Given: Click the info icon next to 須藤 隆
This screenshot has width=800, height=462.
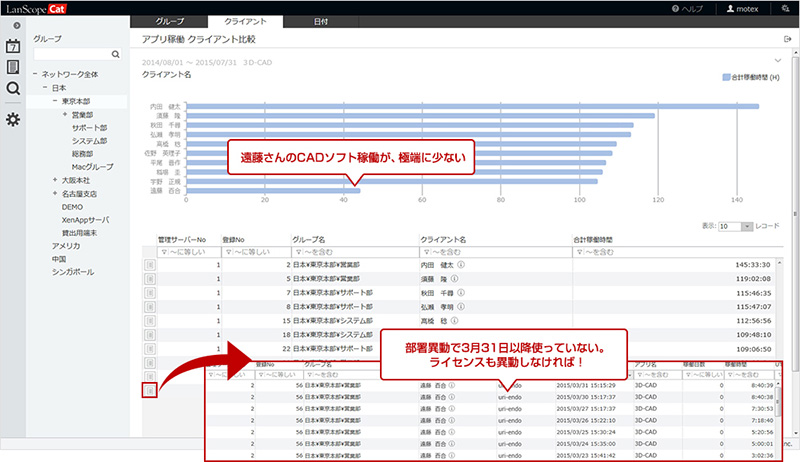Looking at the screenshot, I should tap(455, 279).
